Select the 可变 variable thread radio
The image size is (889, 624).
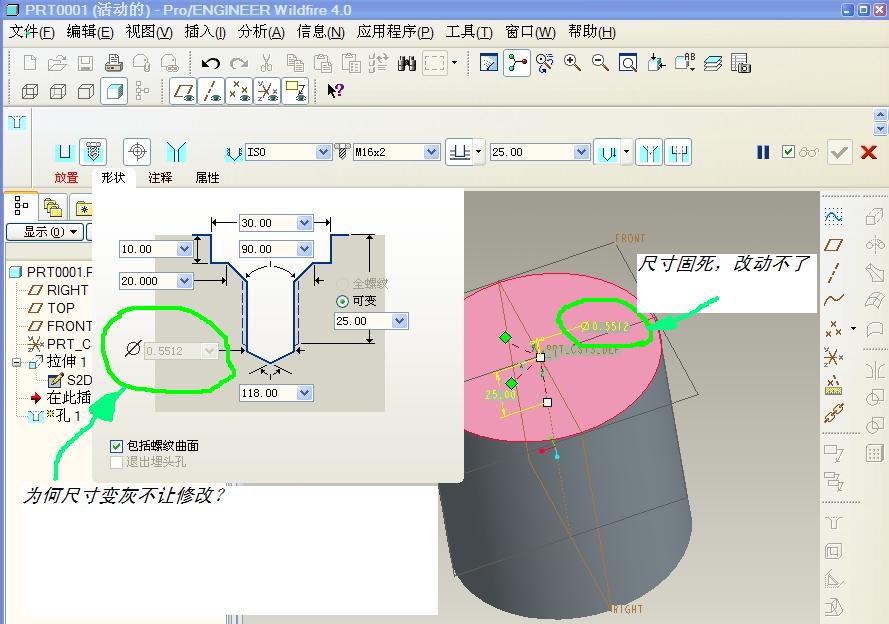(342, 301)
